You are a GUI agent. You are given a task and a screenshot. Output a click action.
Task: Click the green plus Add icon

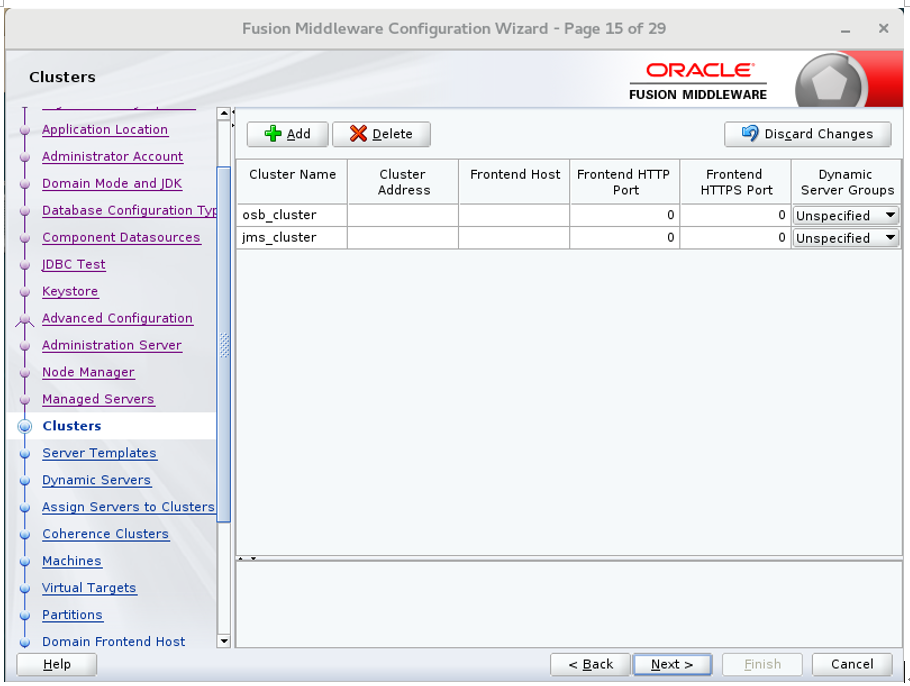coord(273,133)
